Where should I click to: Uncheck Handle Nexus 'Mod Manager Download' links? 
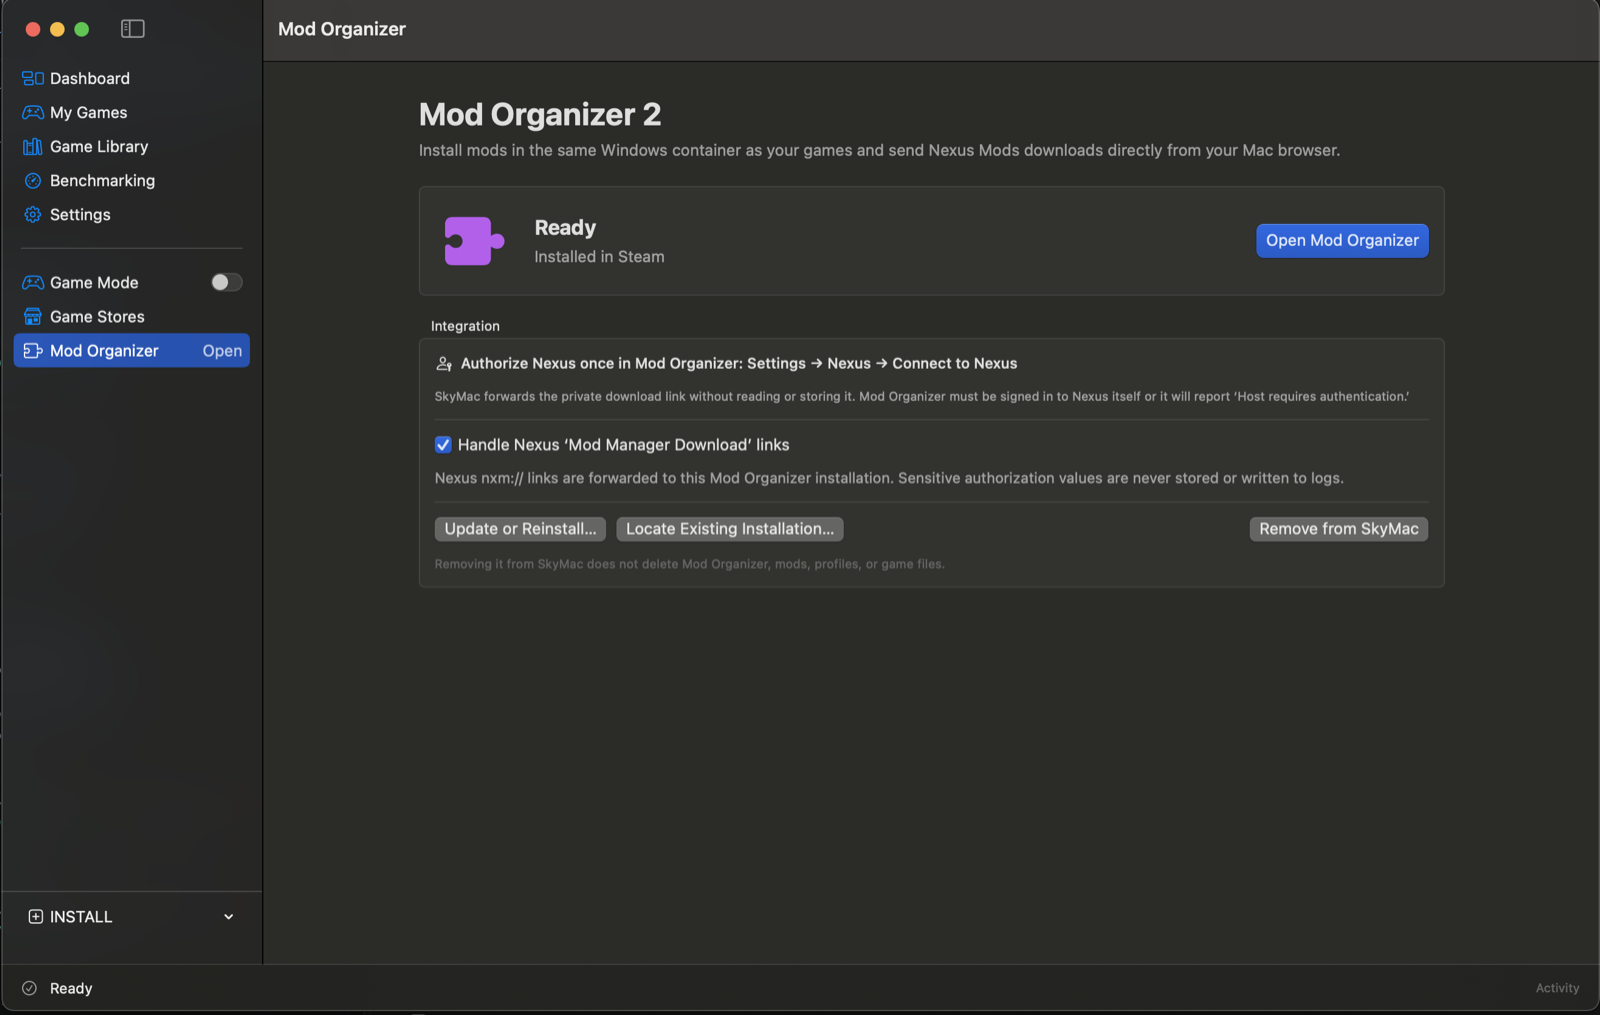pos(443,445)
